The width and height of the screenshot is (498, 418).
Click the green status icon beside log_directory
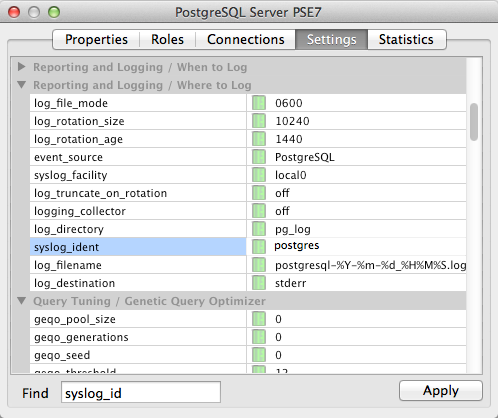tap(259, 229)
